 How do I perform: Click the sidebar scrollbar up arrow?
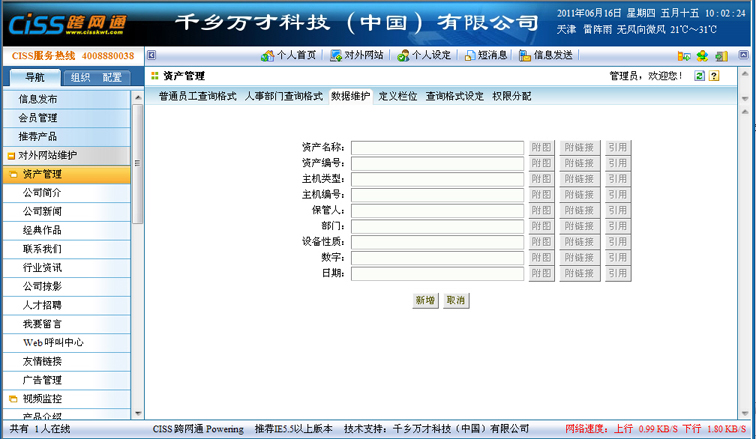pos(138,97)
